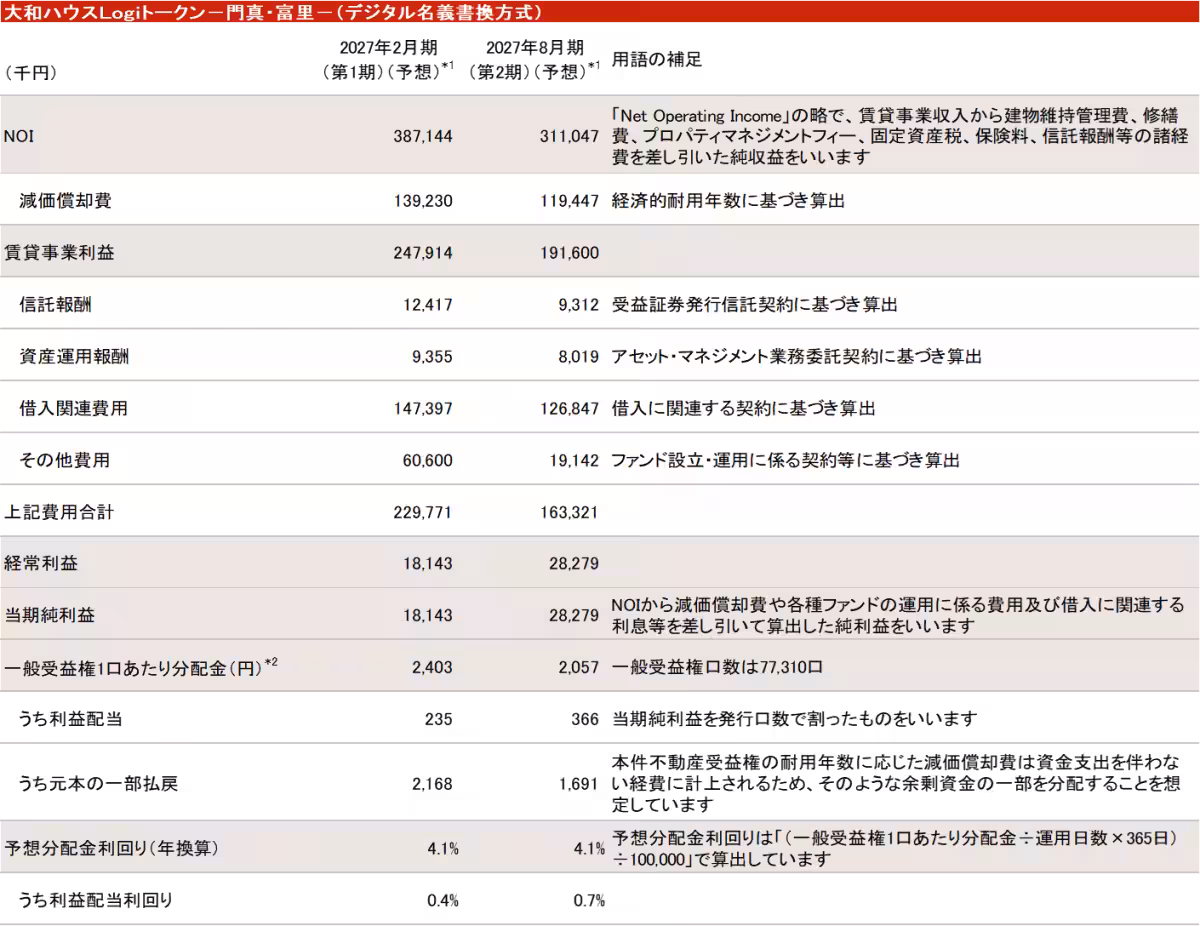Image resolution: width=1200 pixels, height=926 pixels.
Task: Click second-period yield 4.1%
Action: pyautogui.click(x=589, y=849)
